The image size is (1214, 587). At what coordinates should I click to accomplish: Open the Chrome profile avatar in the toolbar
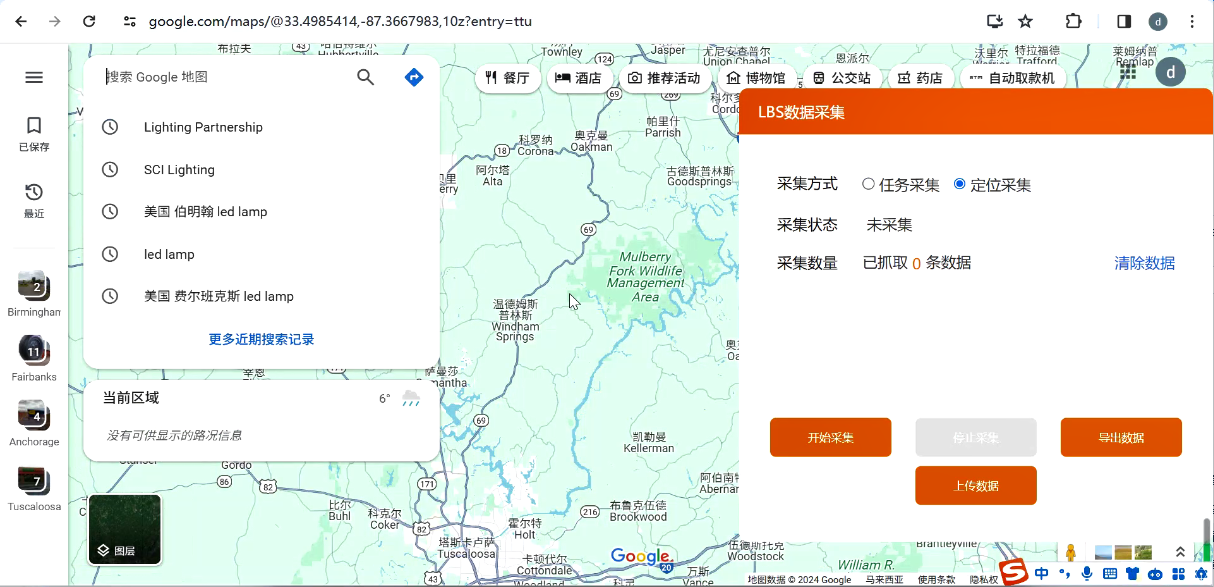1158,21
